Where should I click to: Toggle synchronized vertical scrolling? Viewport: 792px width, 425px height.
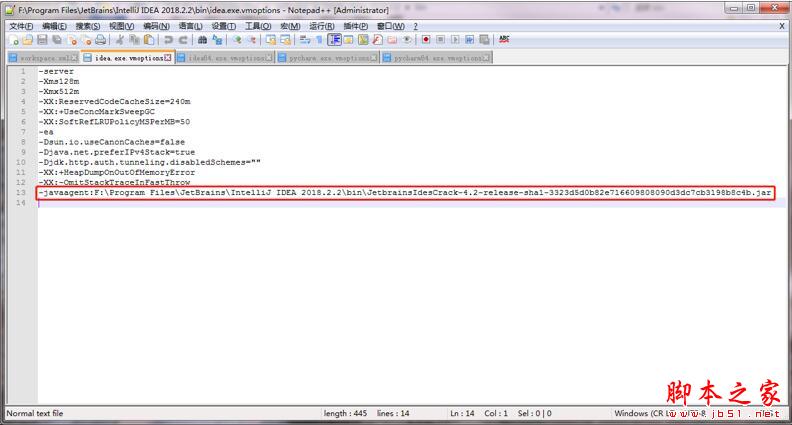271,40
